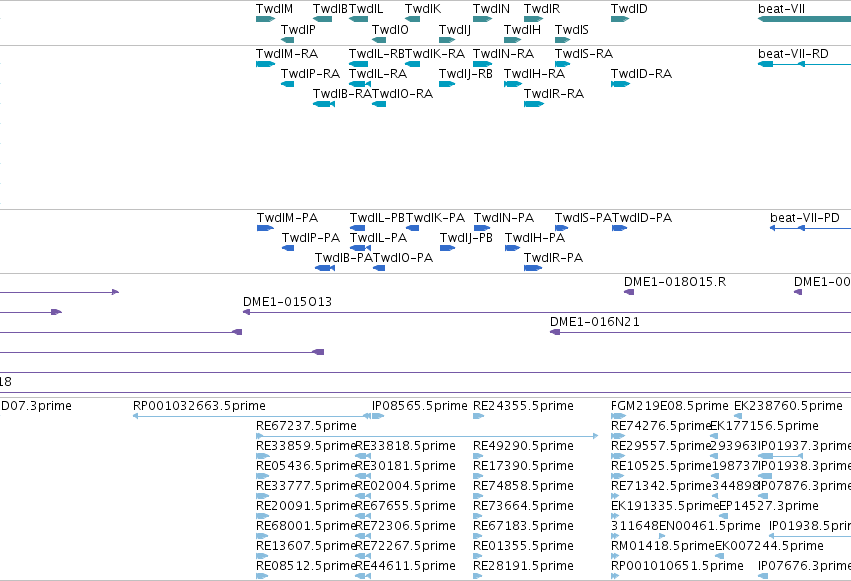Select the TwdlS-RA transcript label
Screen dimensions: 851x581
tap(584, 54)
